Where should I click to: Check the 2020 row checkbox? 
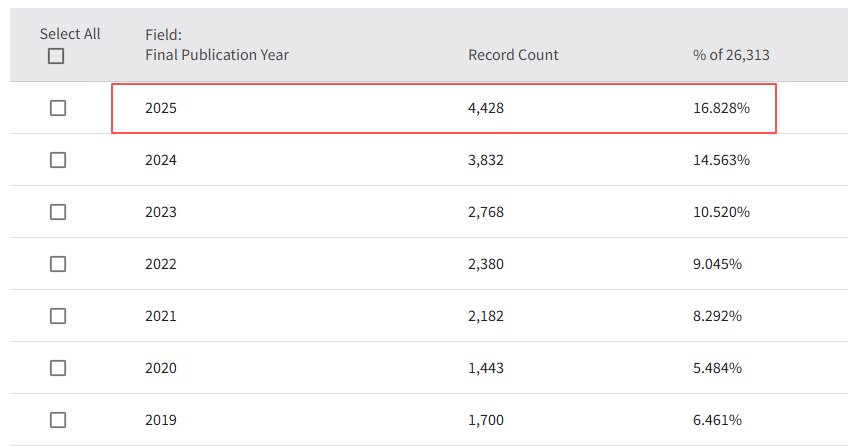coord(58,368)
